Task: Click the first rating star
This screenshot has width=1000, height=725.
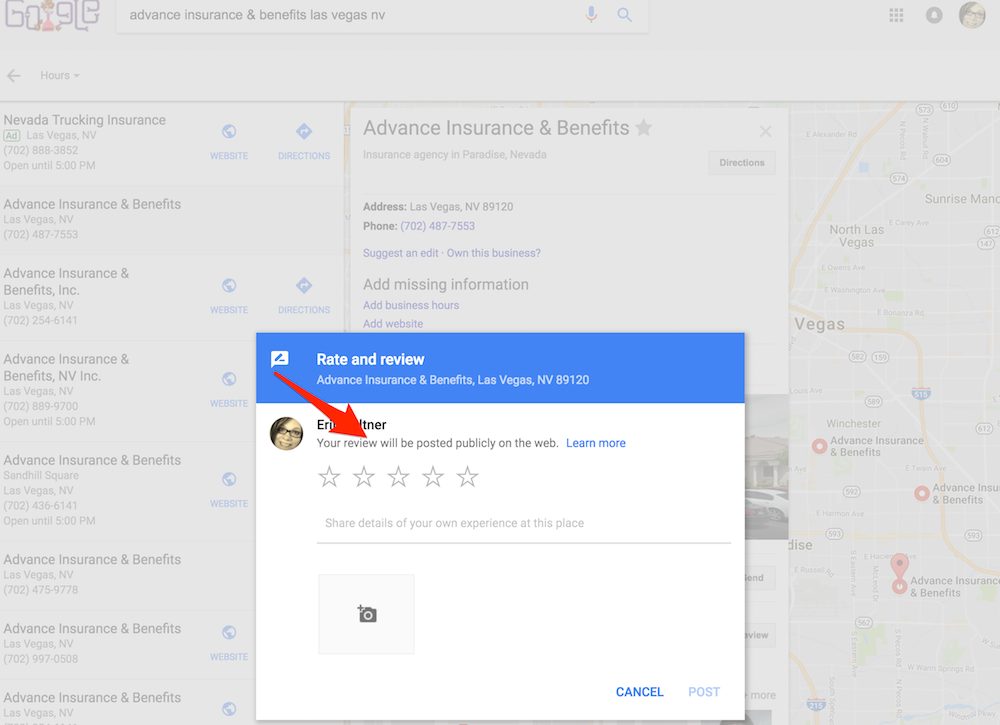Action: tap(329, 476)
